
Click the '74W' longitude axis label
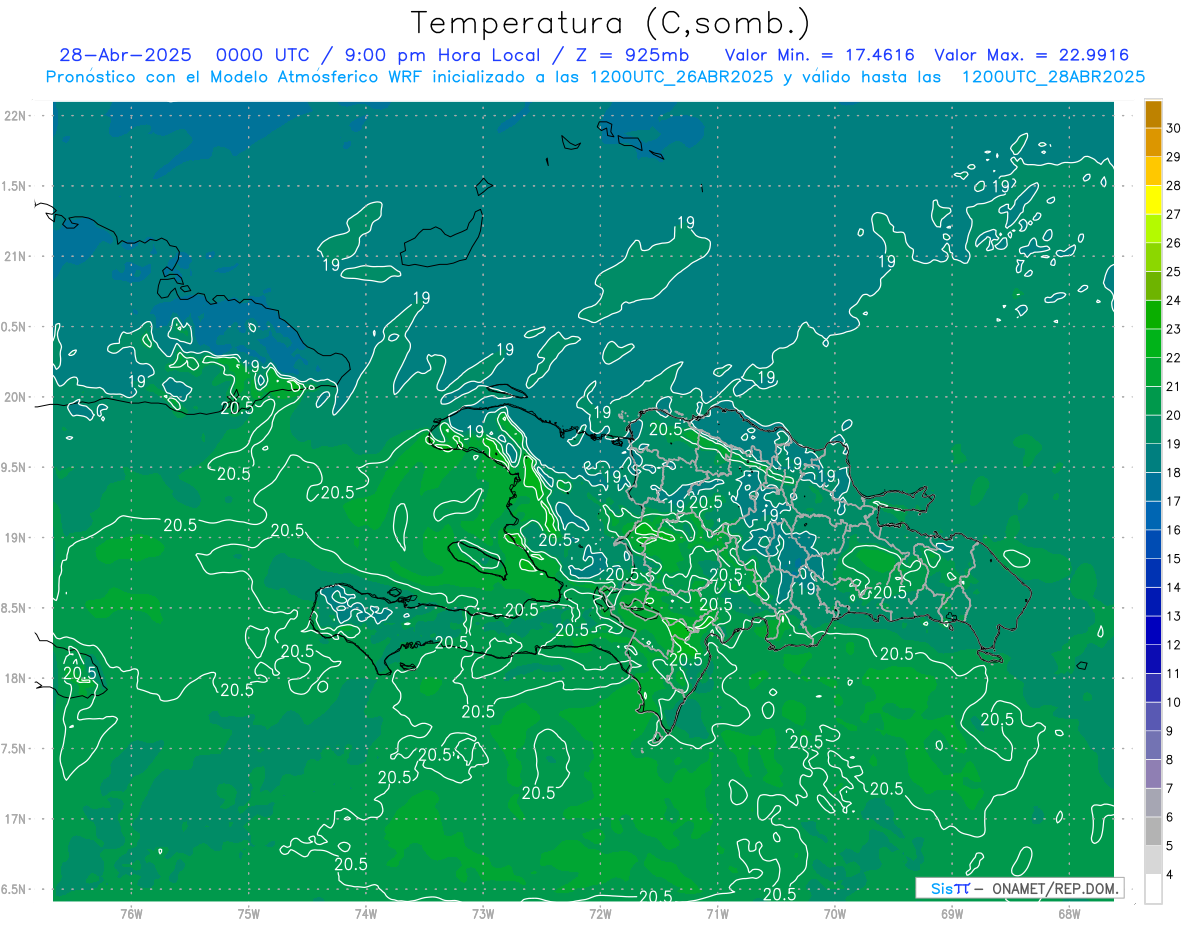point(366,913)
